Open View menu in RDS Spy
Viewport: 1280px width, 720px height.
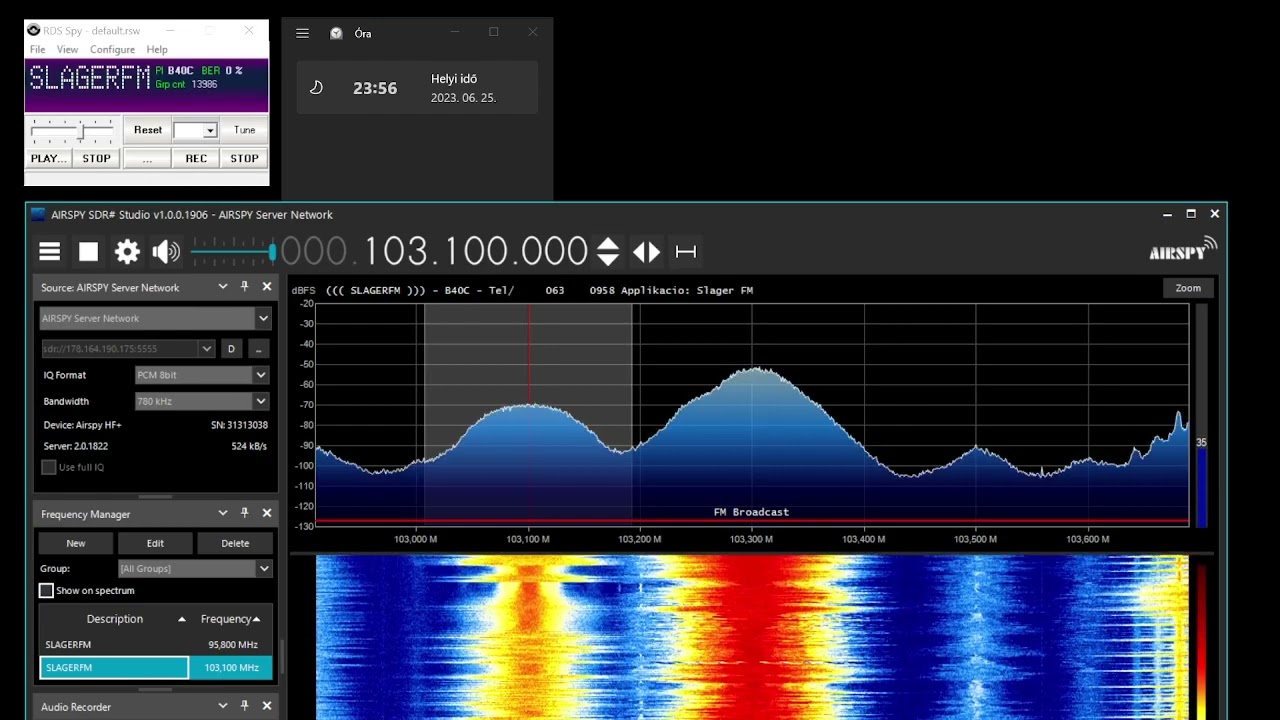point(67,49)
